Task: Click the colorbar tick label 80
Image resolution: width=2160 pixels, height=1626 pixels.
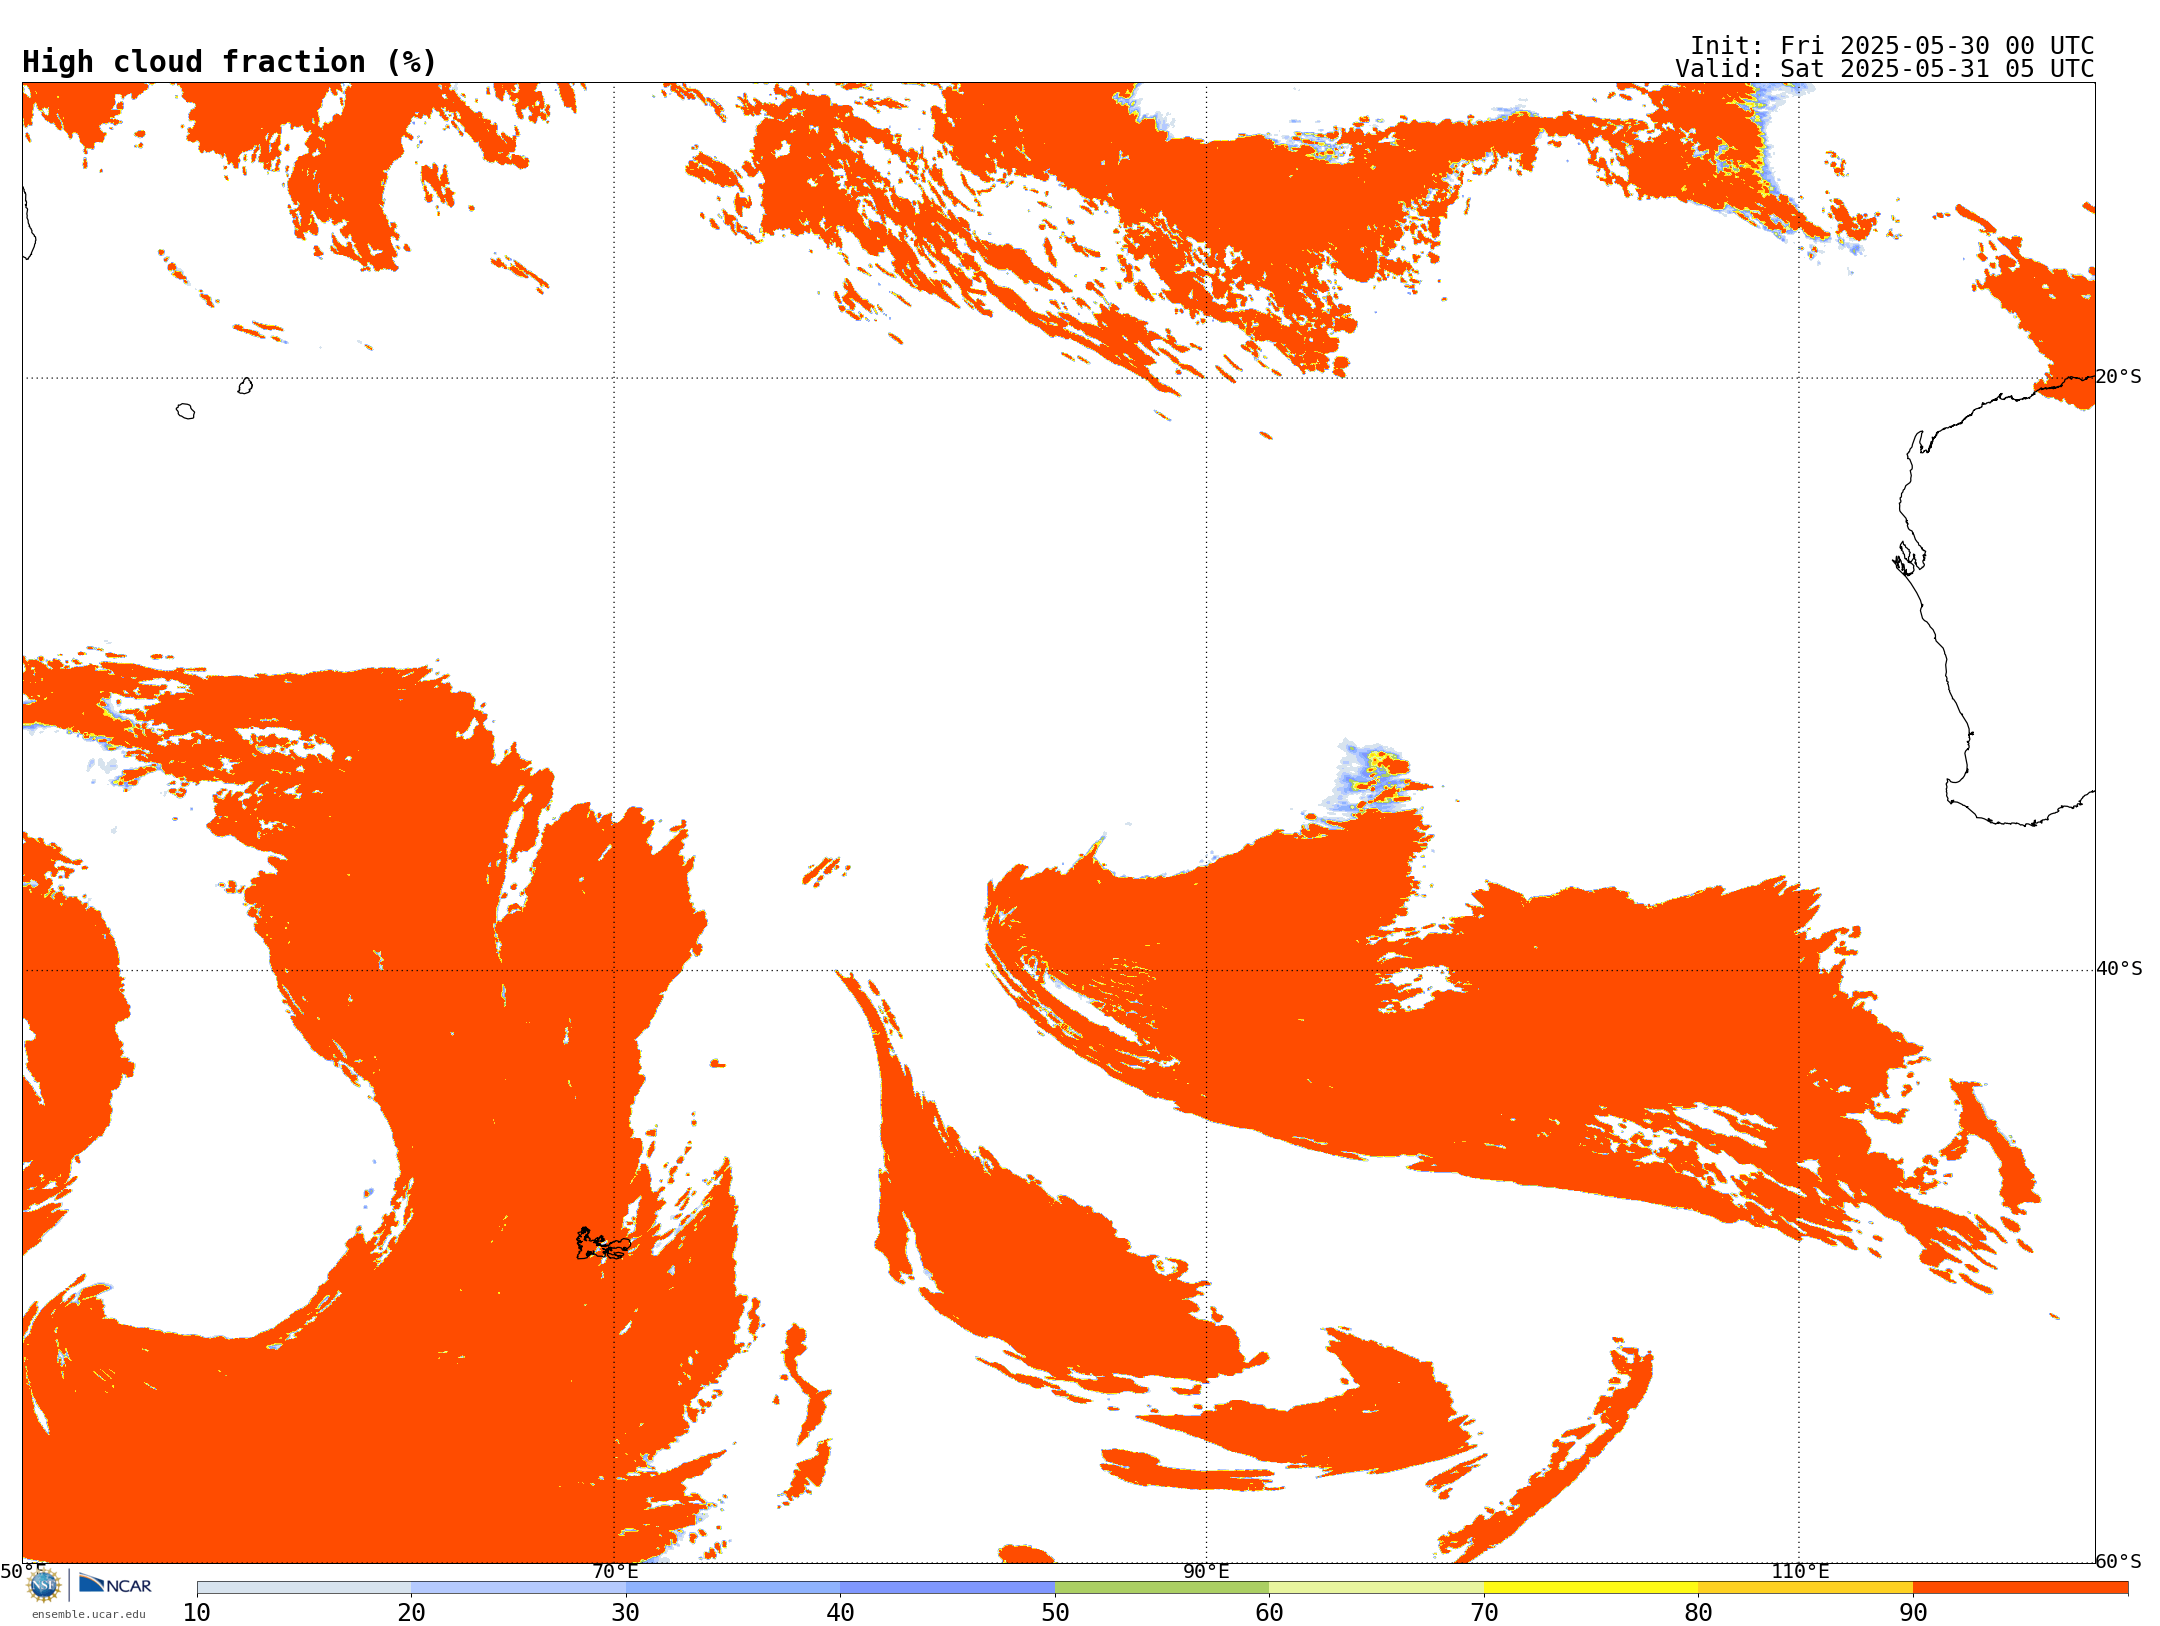Action: point(1698,1612)
